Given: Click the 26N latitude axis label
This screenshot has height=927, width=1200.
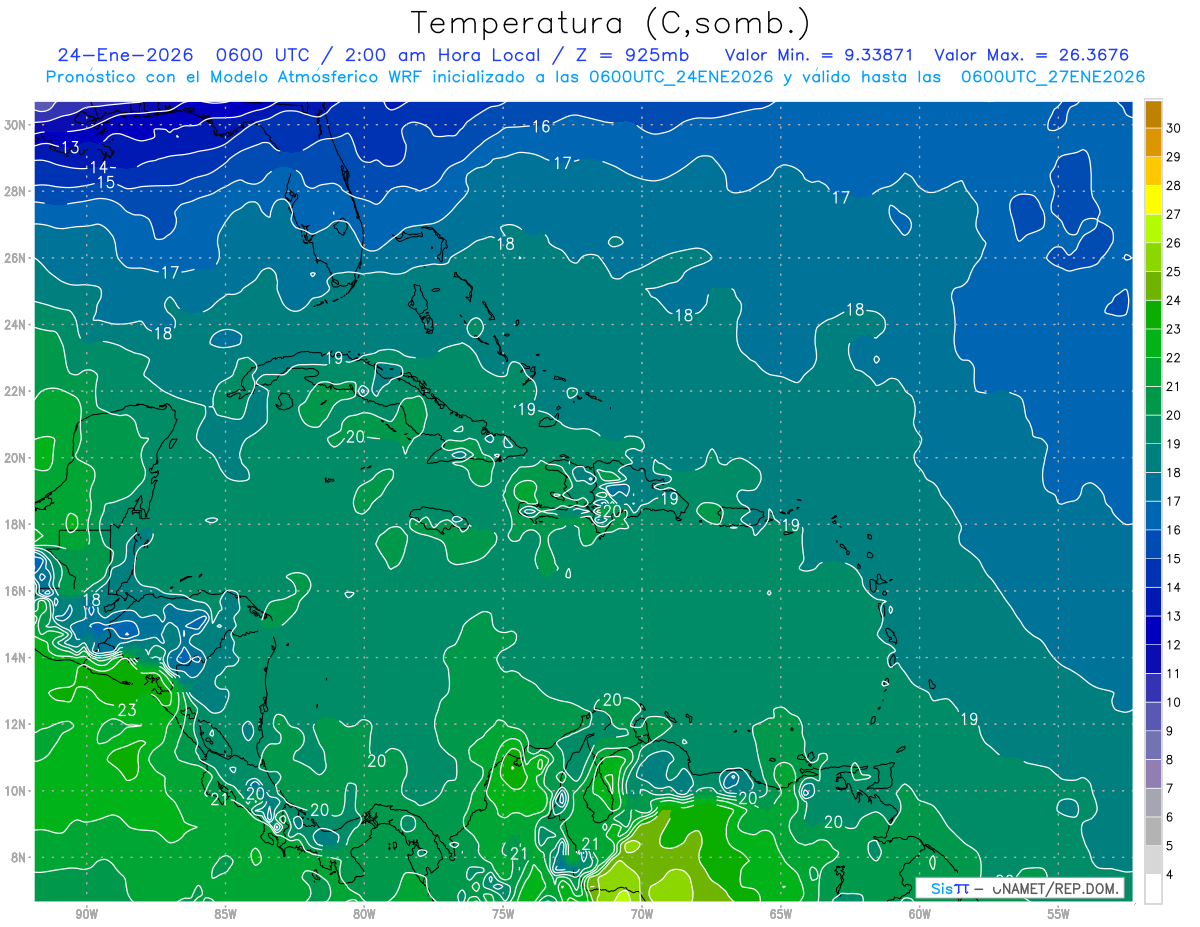Looking at the screenshot, I should click(16, 258).
